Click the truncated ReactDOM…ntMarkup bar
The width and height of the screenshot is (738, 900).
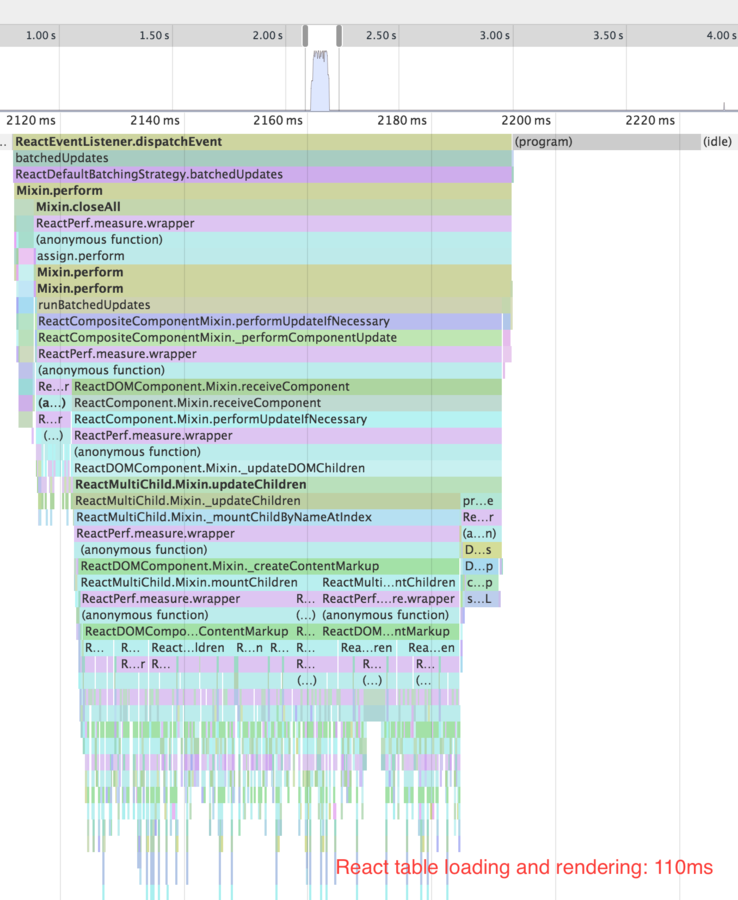click(x=390, y=631)
